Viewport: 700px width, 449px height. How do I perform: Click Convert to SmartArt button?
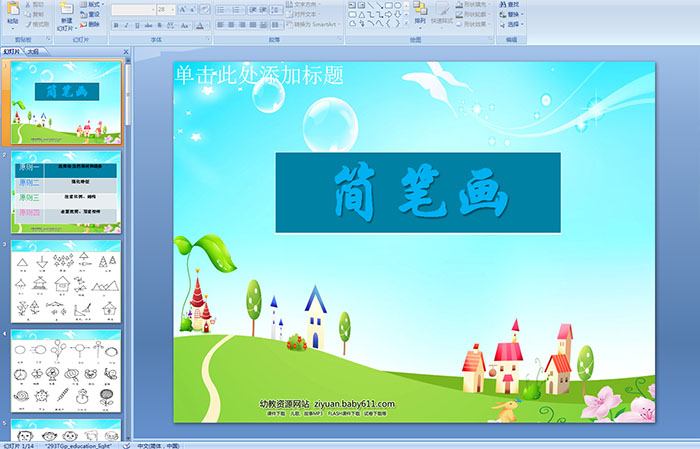click(314, 24)
